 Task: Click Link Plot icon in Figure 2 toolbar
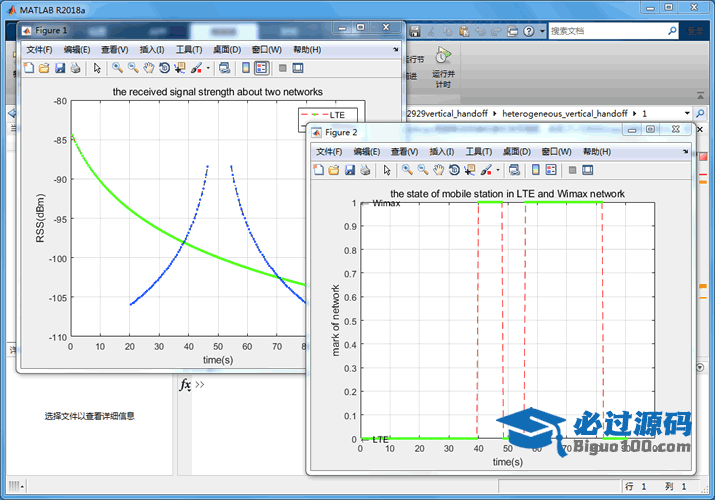coord(514,170)
